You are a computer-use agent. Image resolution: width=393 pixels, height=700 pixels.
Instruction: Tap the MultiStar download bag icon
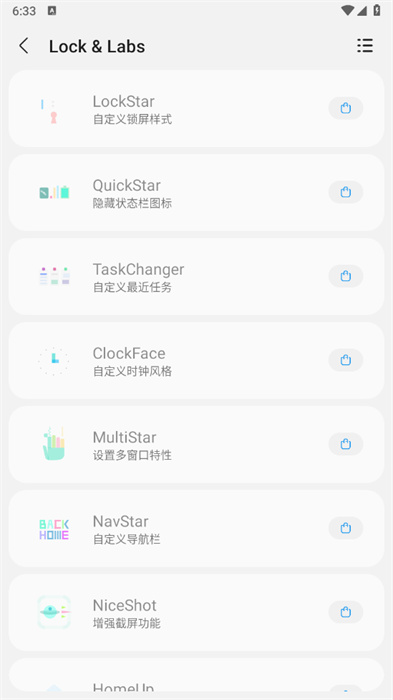[346, 444]
